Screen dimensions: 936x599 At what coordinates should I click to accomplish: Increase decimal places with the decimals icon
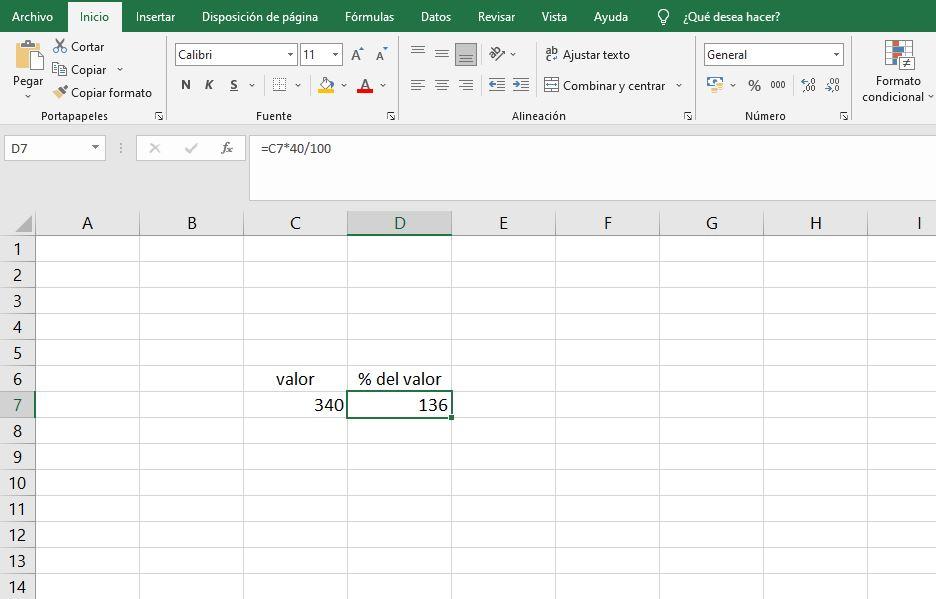tap(806, 86)
